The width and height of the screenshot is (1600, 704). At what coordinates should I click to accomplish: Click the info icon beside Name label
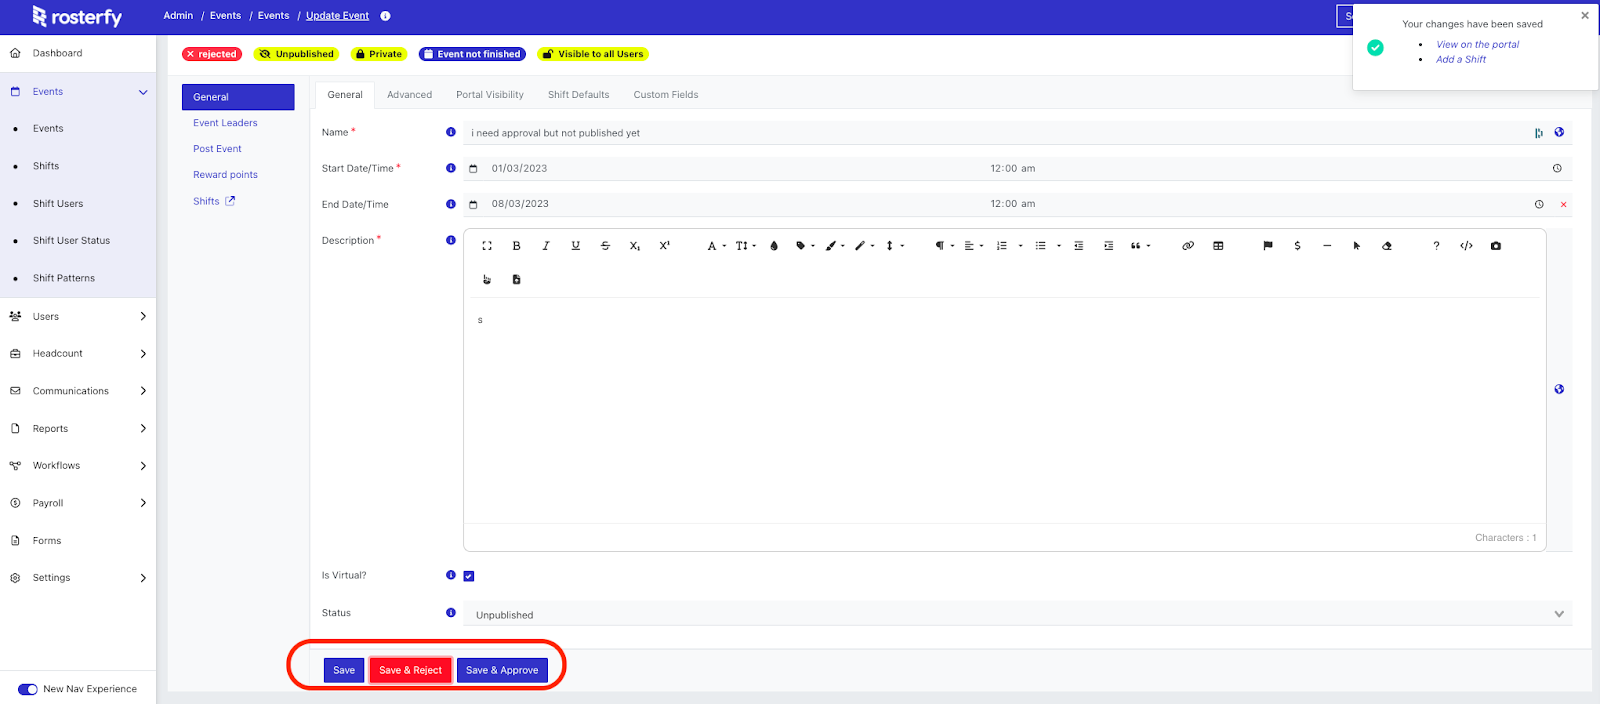[451, 132]
